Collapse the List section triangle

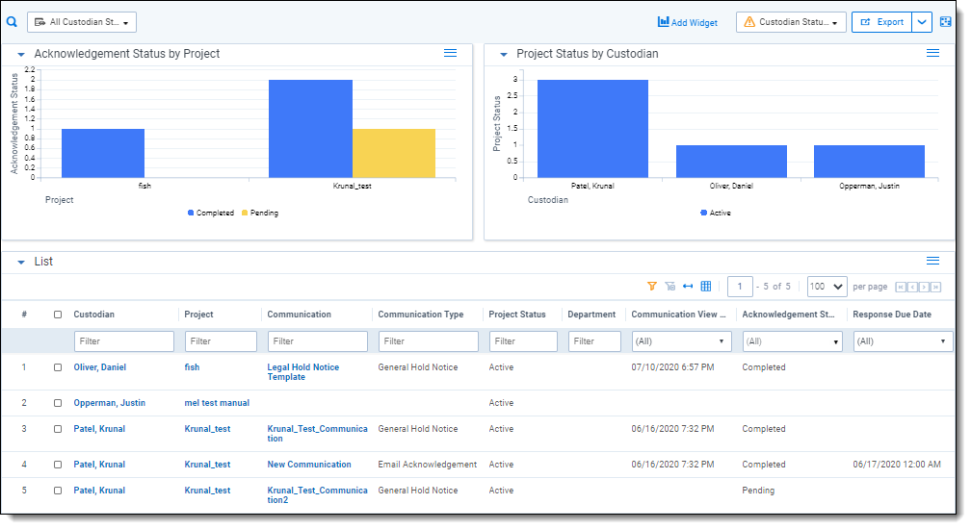21,262
